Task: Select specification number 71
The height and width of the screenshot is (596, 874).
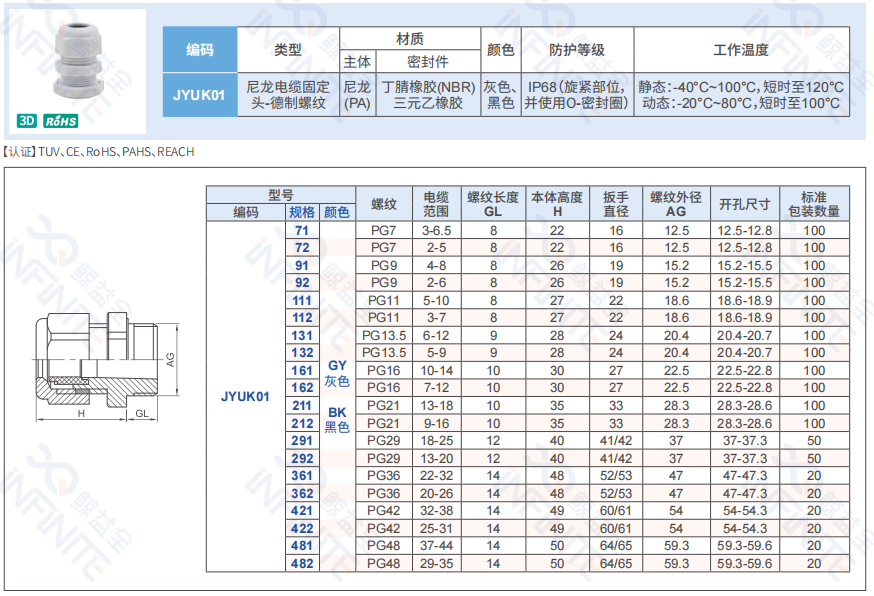Action: (302, 230)
